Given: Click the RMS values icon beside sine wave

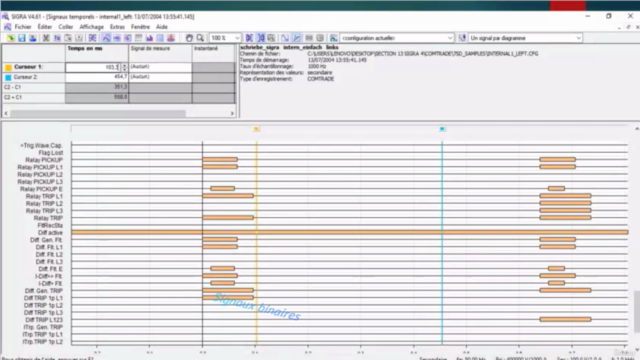Looking at the screenshot, I should pyautogui.click(x=296, y=38).
